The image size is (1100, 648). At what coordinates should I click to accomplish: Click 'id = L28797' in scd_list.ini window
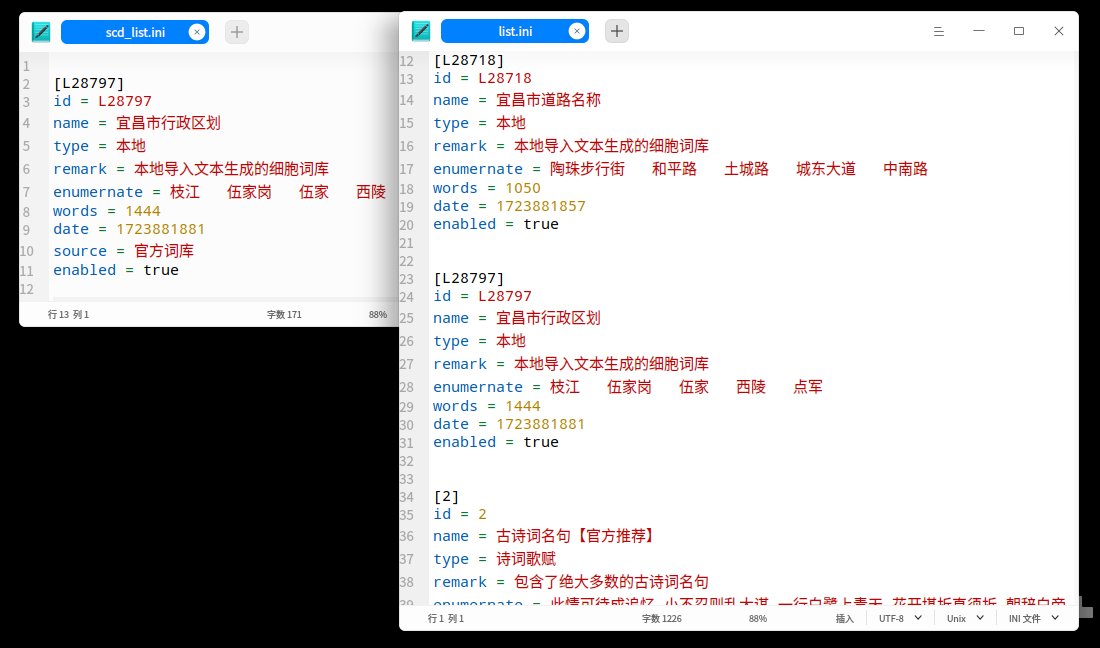click(102, 101)
